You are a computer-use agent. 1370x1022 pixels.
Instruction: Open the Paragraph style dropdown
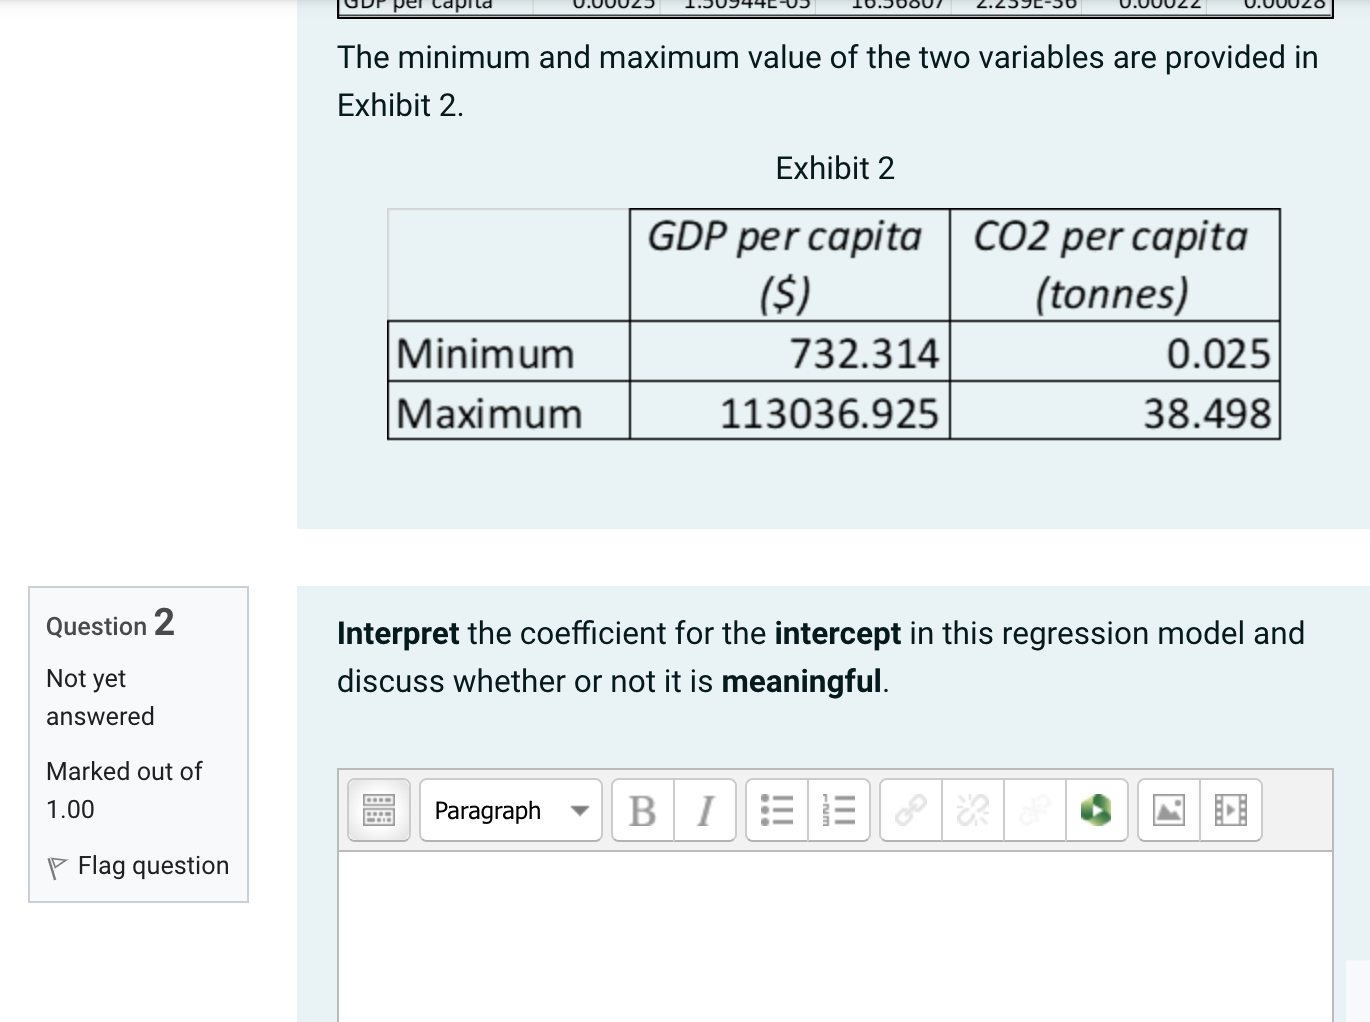pyautogui.click(x=511, y=810)
